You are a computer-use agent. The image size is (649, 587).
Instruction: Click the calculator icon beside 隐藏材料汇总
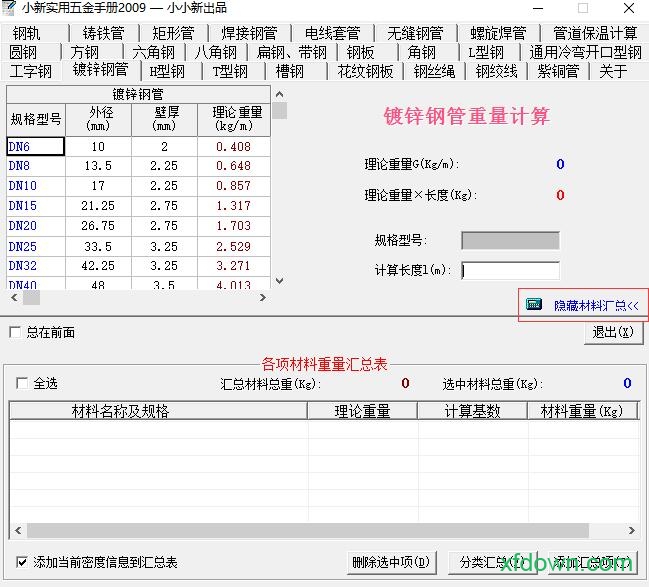pos(534,304)
